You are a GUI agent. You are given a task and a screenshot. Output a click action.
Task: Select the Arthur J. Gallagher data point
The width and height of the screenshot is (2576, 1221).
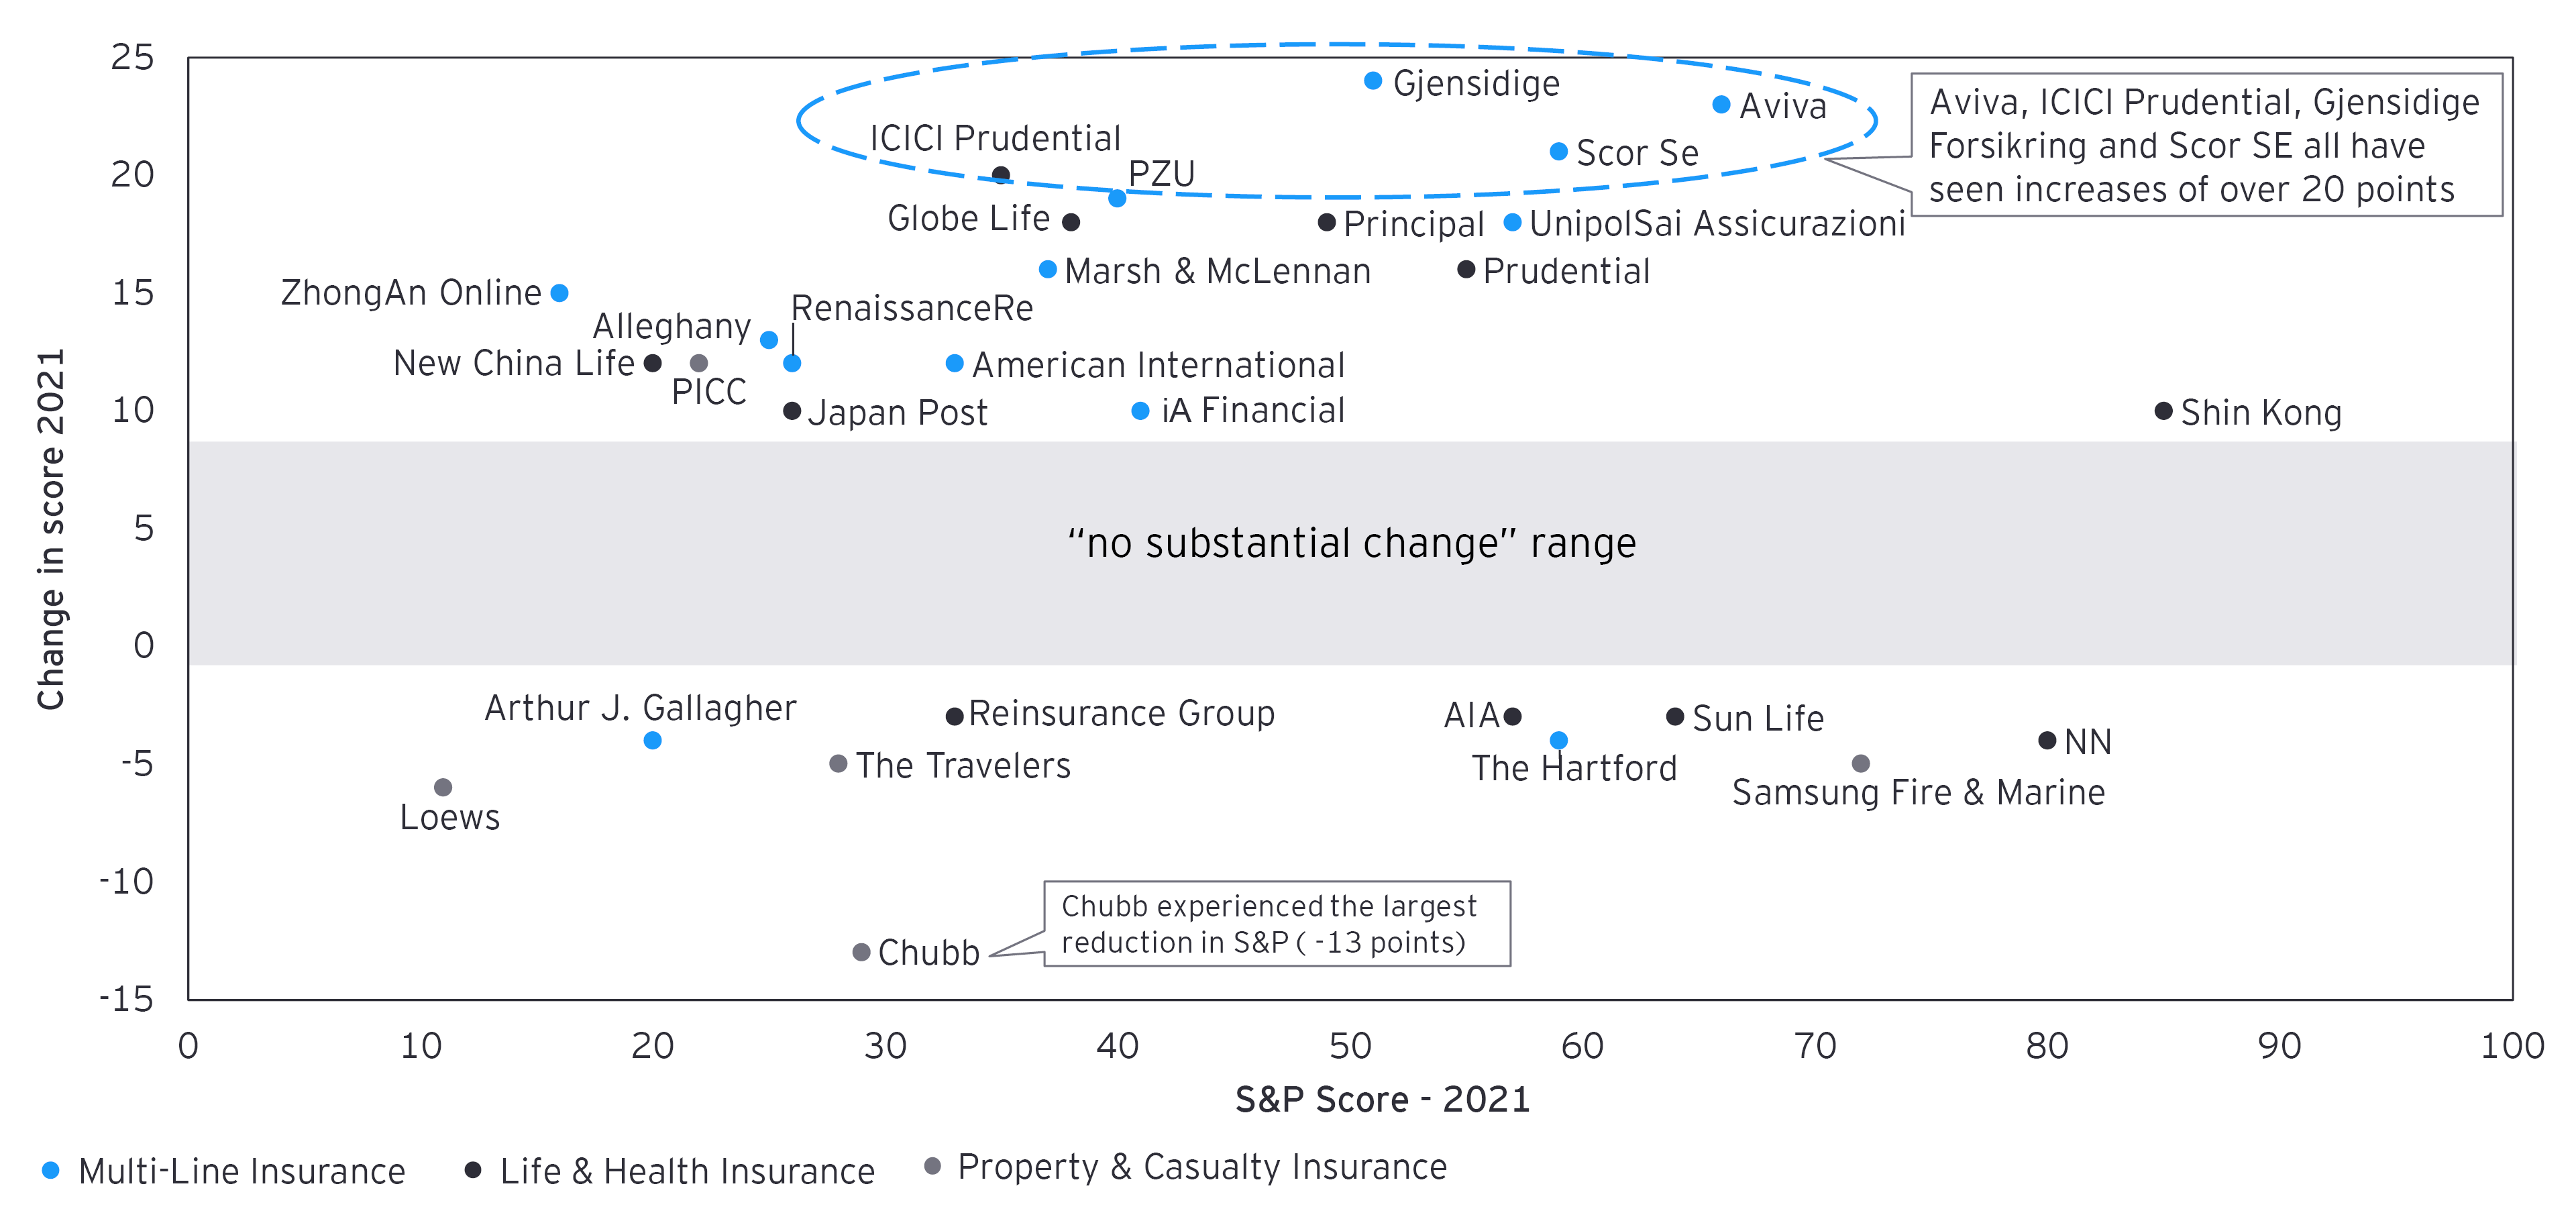click(652, 741)
